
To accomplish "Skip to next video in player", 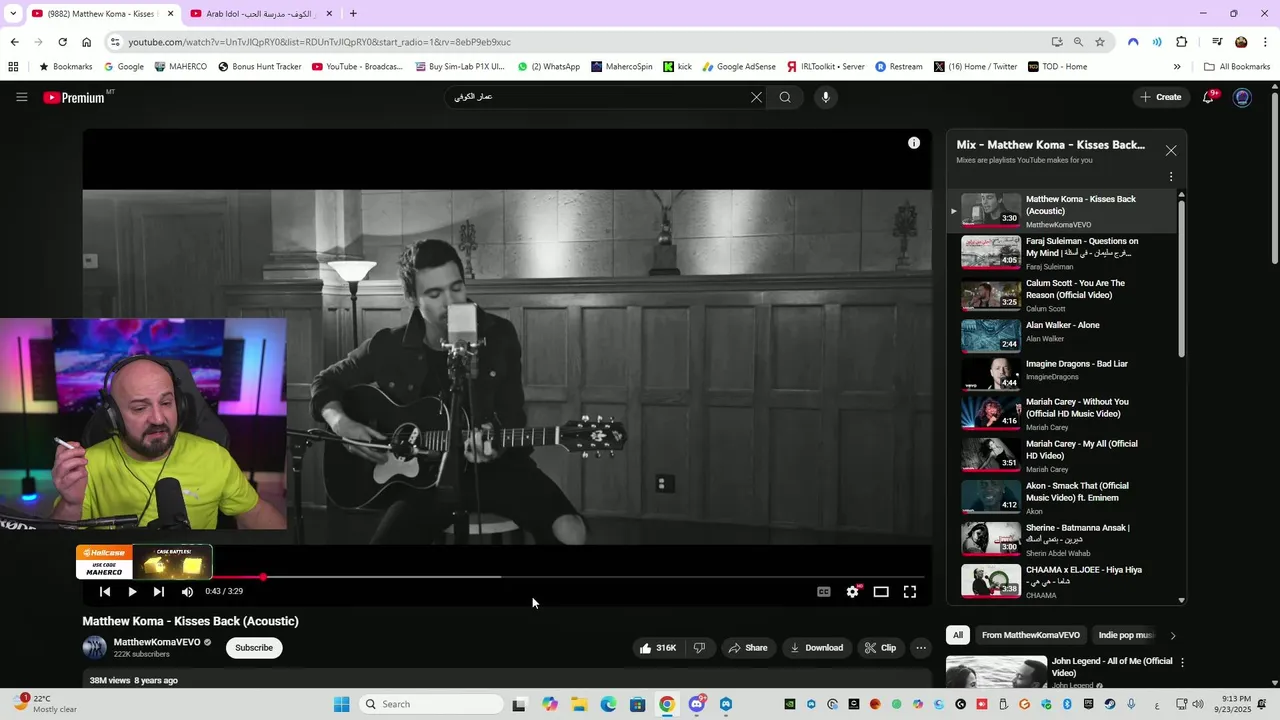I will point(159,592).
